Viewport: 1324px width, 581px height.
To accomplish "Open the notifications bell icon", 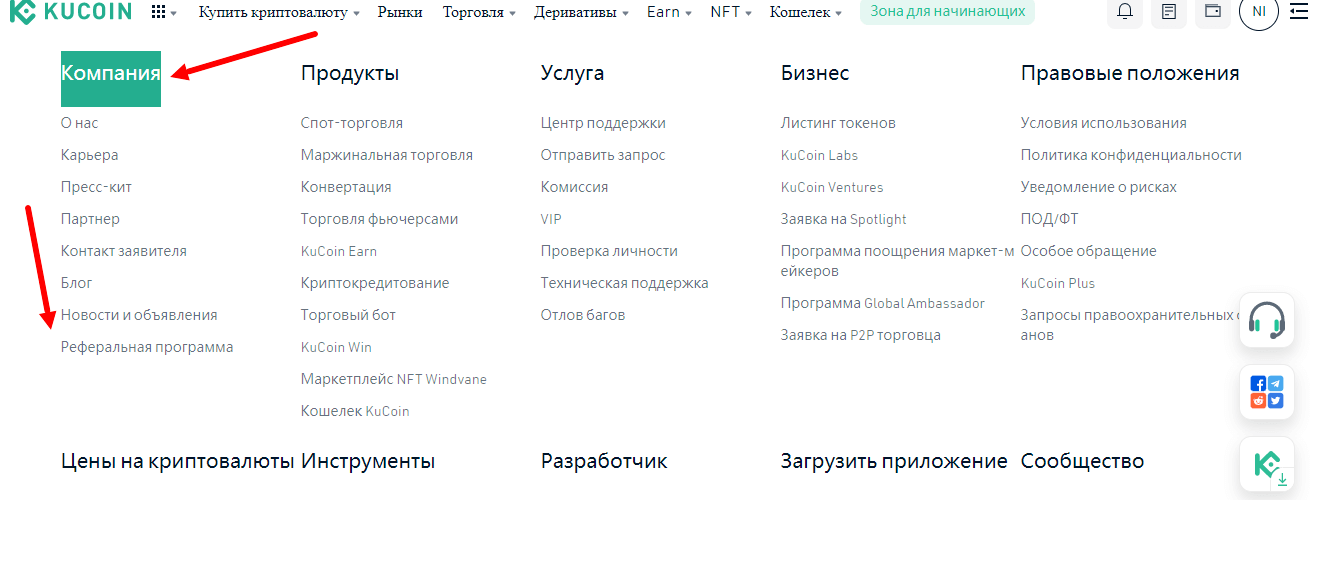I will pos(1125,12).
